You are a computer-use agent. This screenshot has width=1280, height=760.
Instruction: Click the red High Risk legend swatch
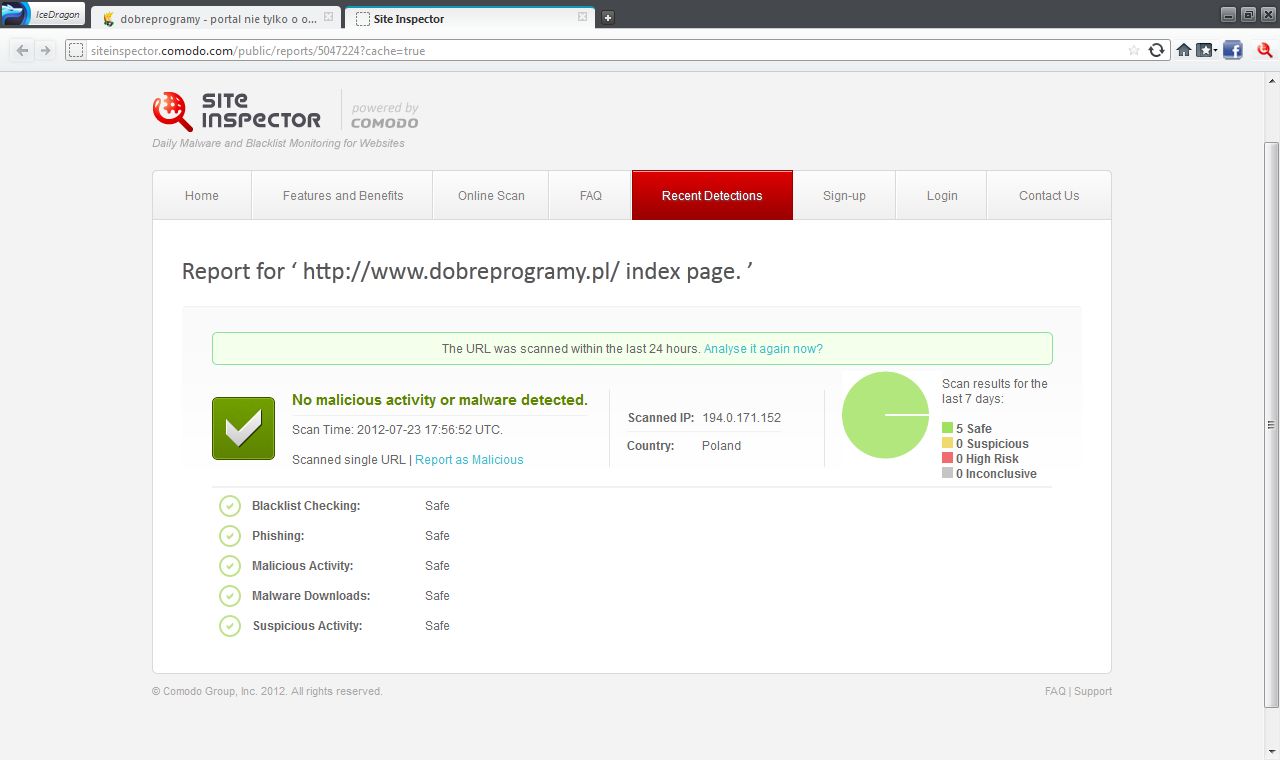click(x=947, y=458)
